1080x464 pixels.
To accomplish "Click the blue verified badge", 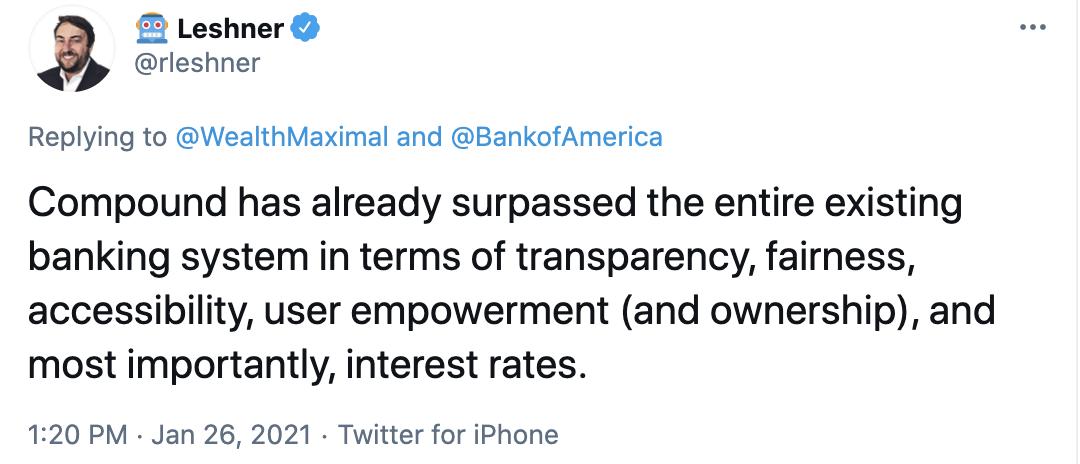I will pyautogui.click(x=305, y=30).
